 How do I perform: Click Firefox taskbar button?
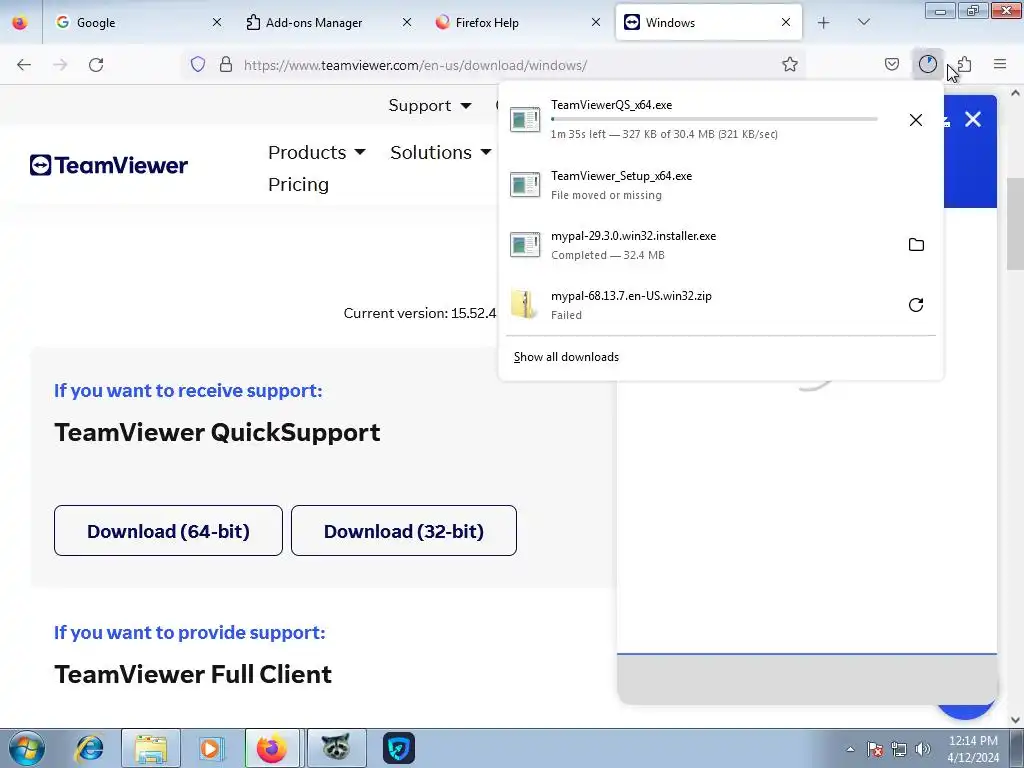[272, 748]
